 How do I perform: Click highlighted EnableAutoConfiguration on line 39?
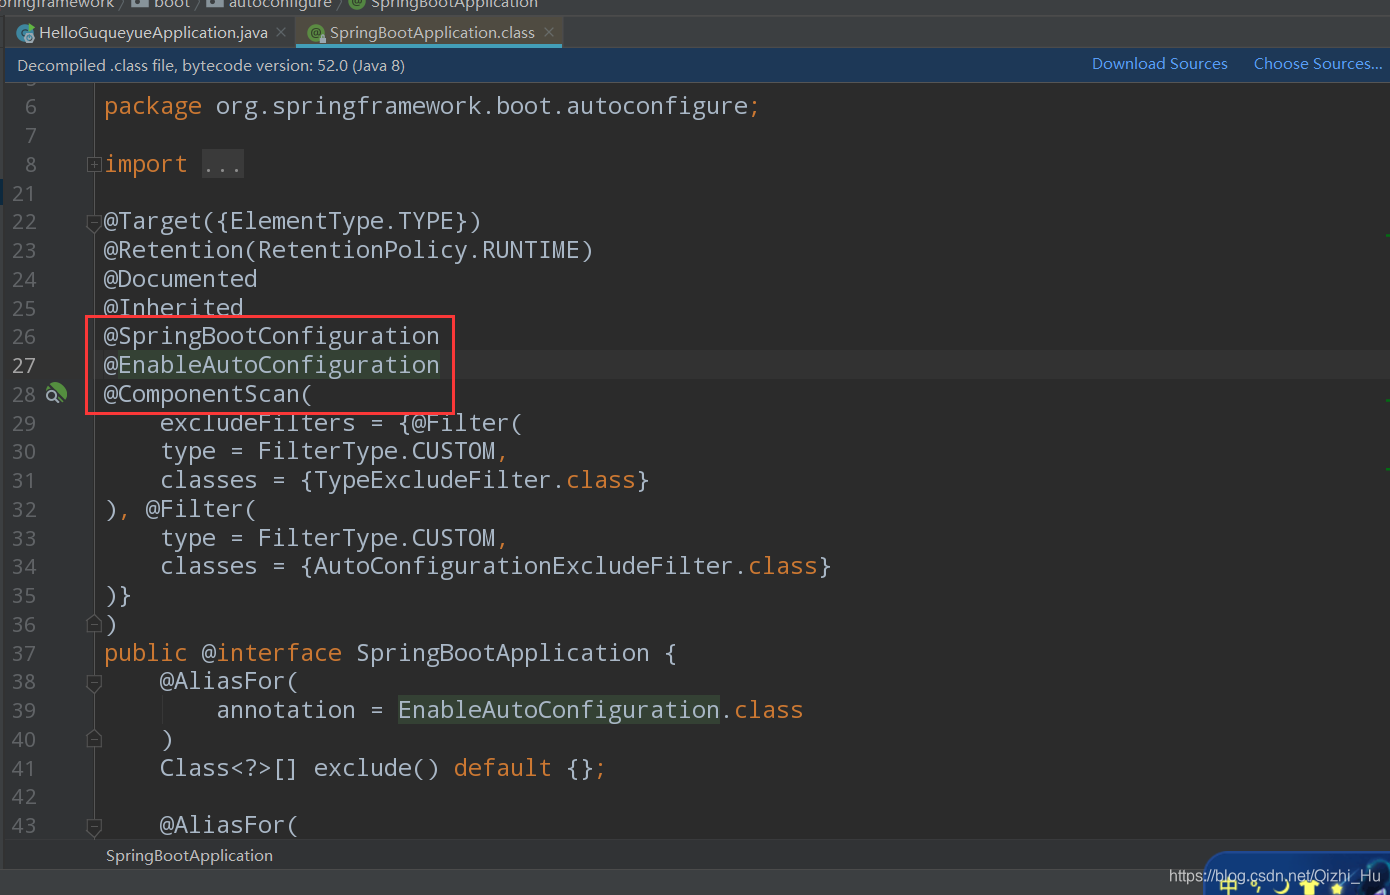[559, 711]
